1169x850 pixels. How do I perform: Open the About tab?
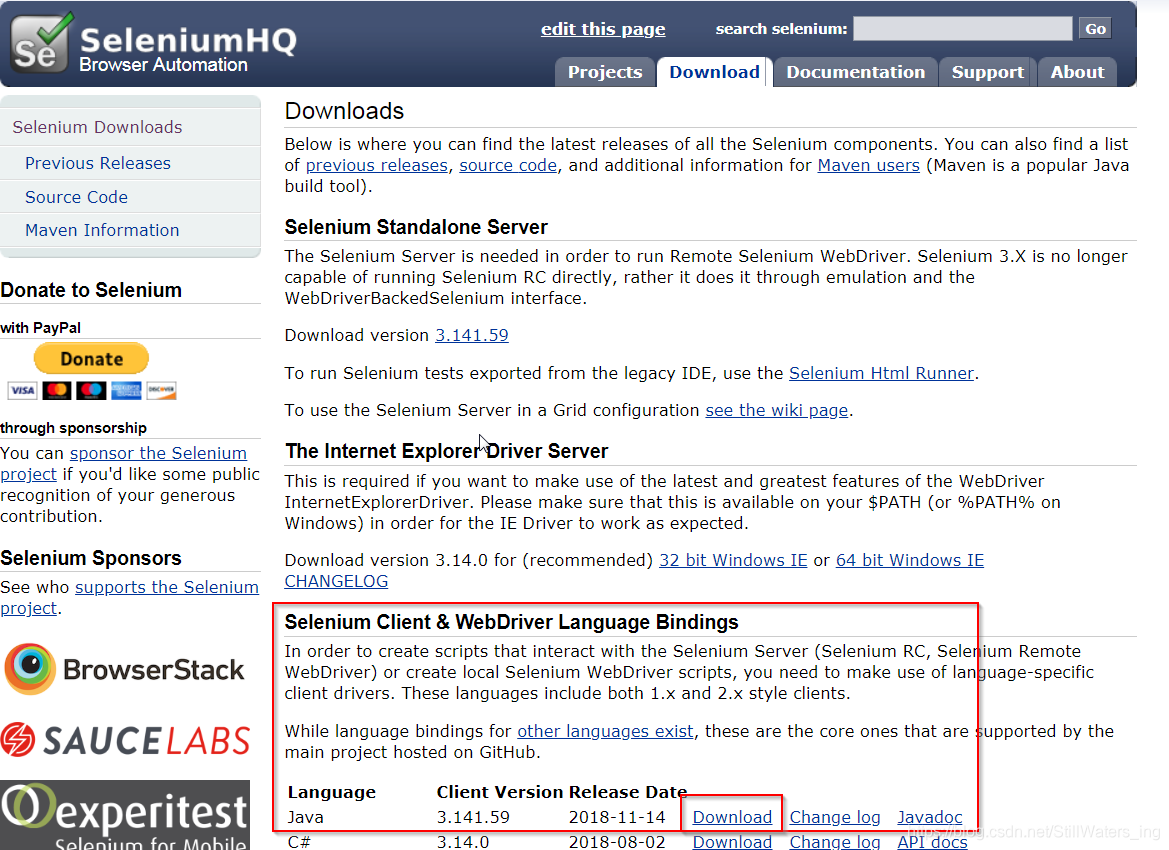tap(1077, 72)
